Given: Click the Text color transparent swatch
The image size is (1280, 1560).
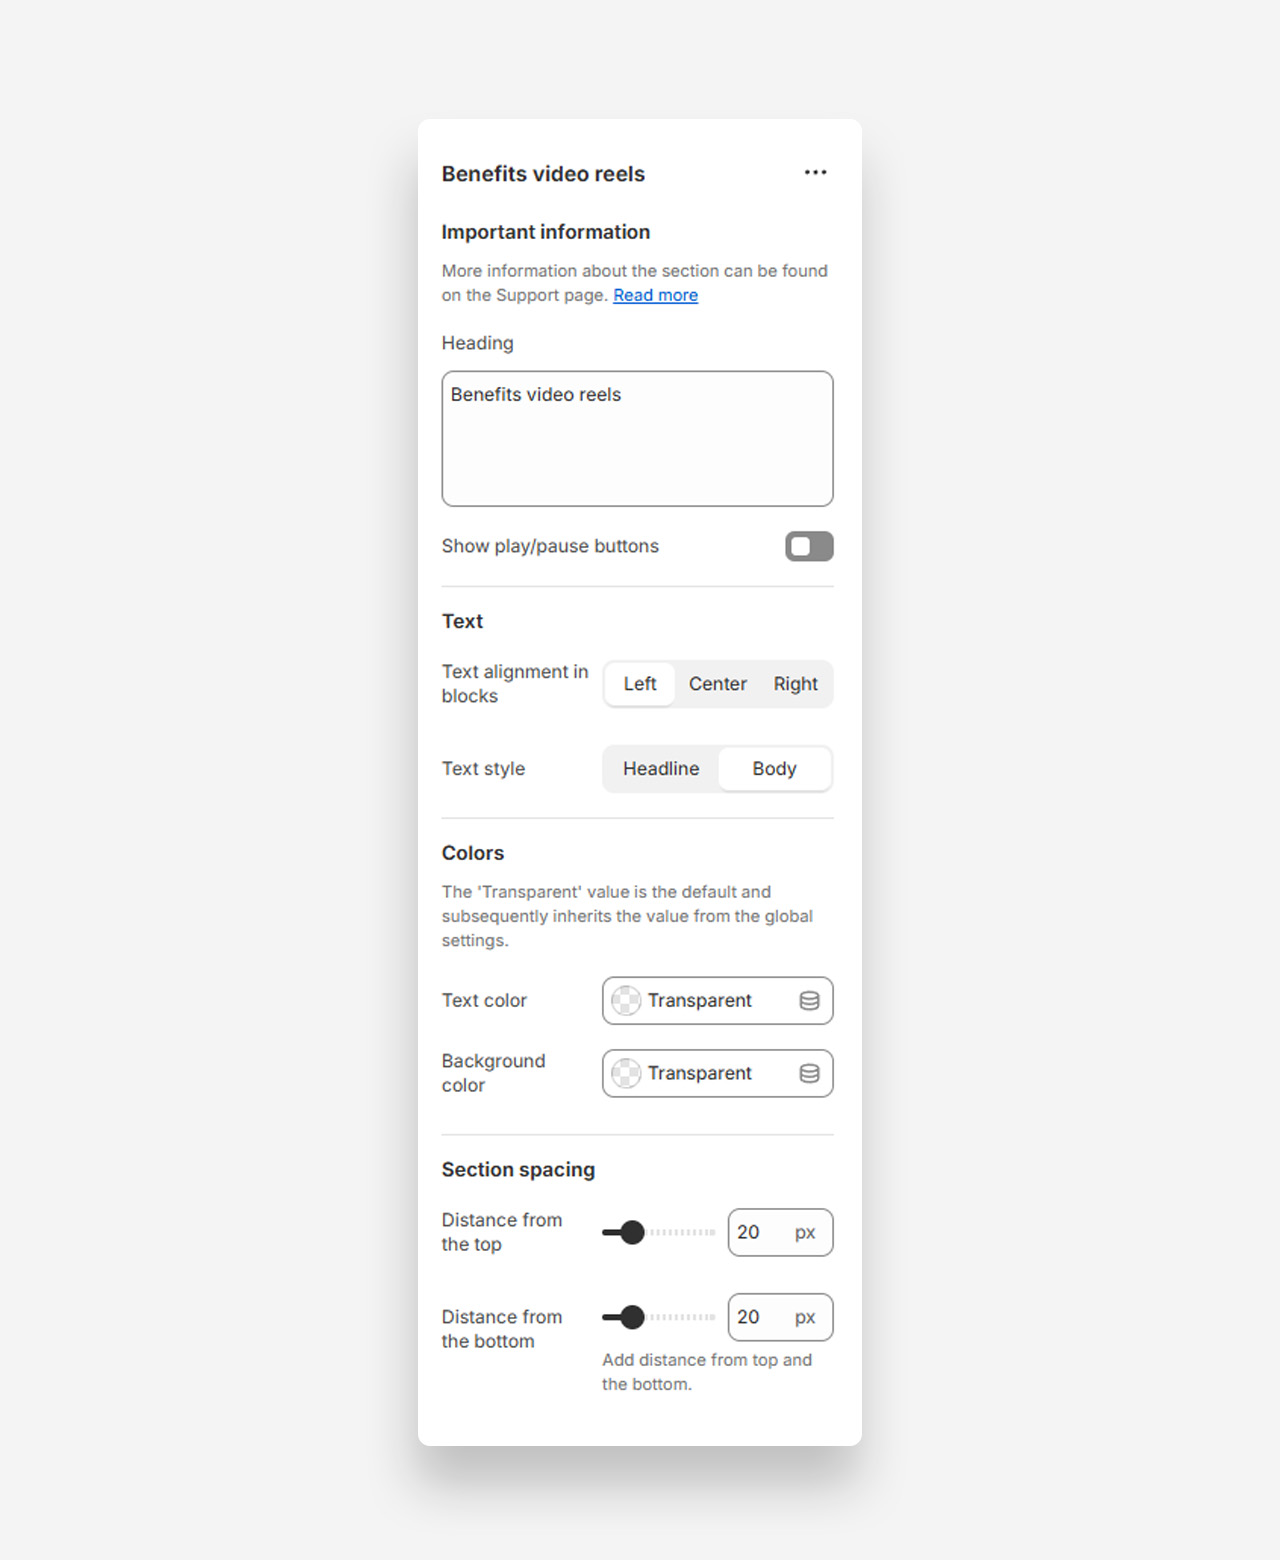Looking at the screenshot, I should 626,1001.
